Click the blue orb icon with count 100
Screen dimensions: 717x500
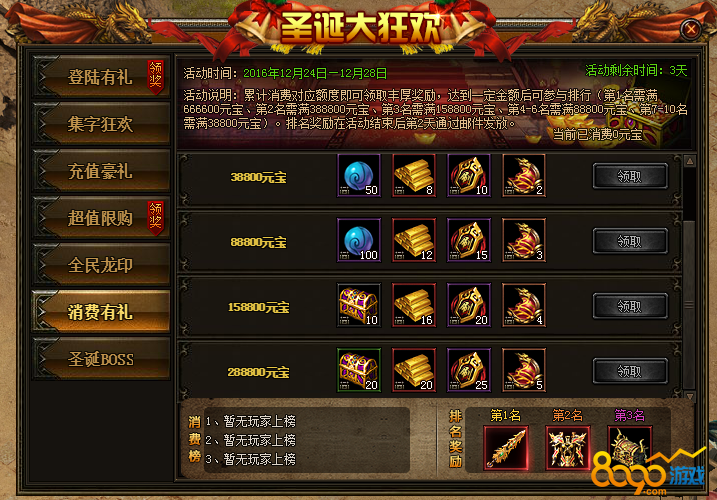pyautogui.click(x=358, y=240)
